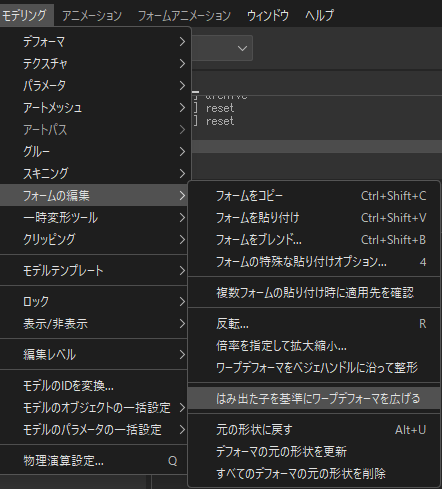Choose モデルのIDを変換...
Viewport: 442px width, 489px height.
(x=95, y=386)
